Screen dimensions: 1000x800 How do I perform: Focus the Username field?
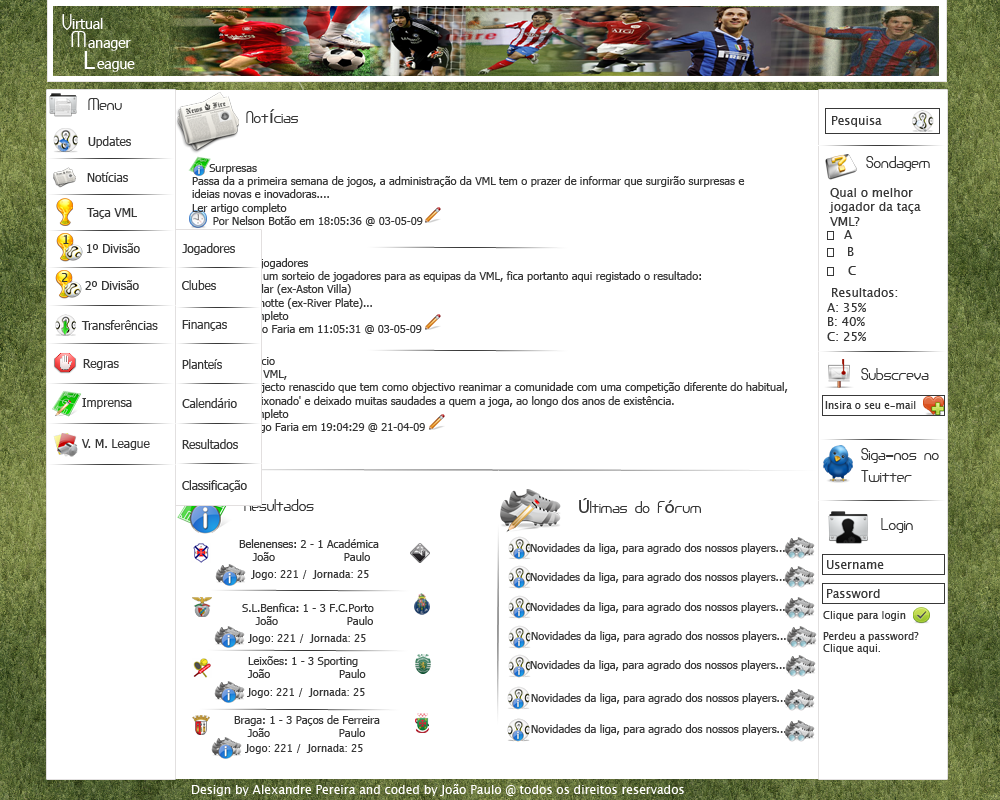883,565
